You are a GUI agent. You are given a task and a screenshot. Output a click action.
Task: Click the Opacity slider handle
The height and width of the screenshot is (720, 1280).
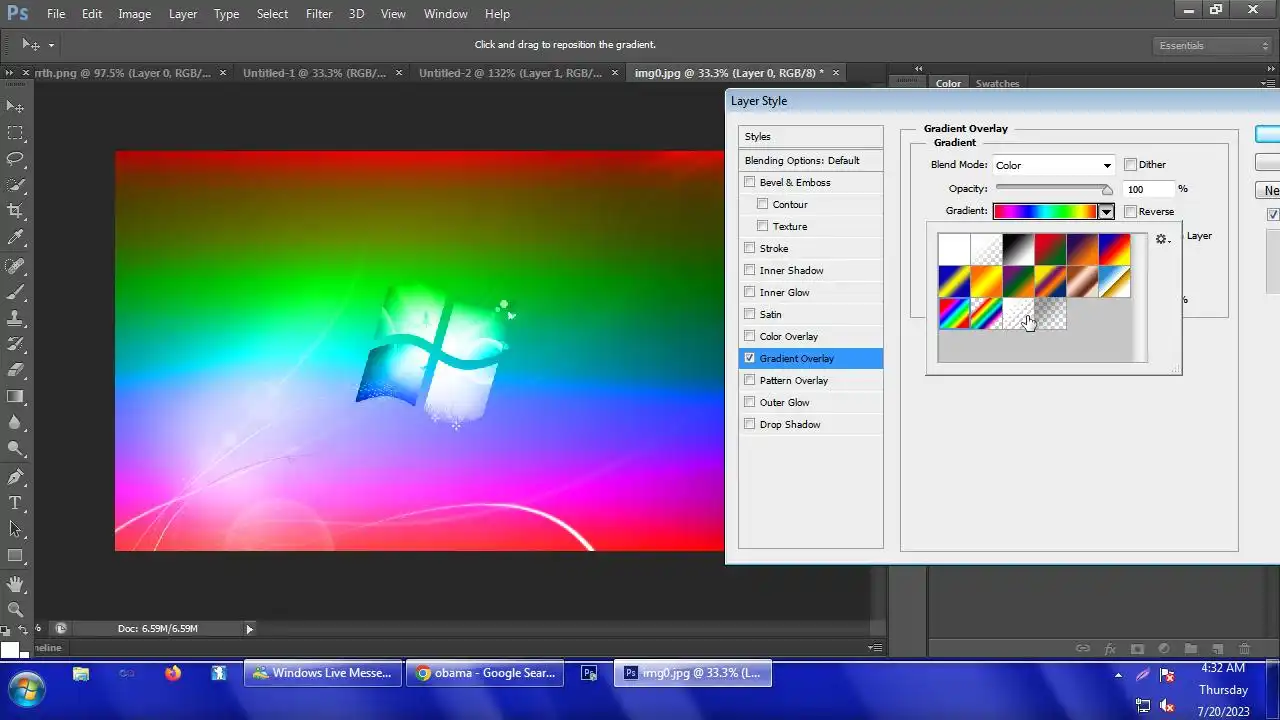[1107, 189]
